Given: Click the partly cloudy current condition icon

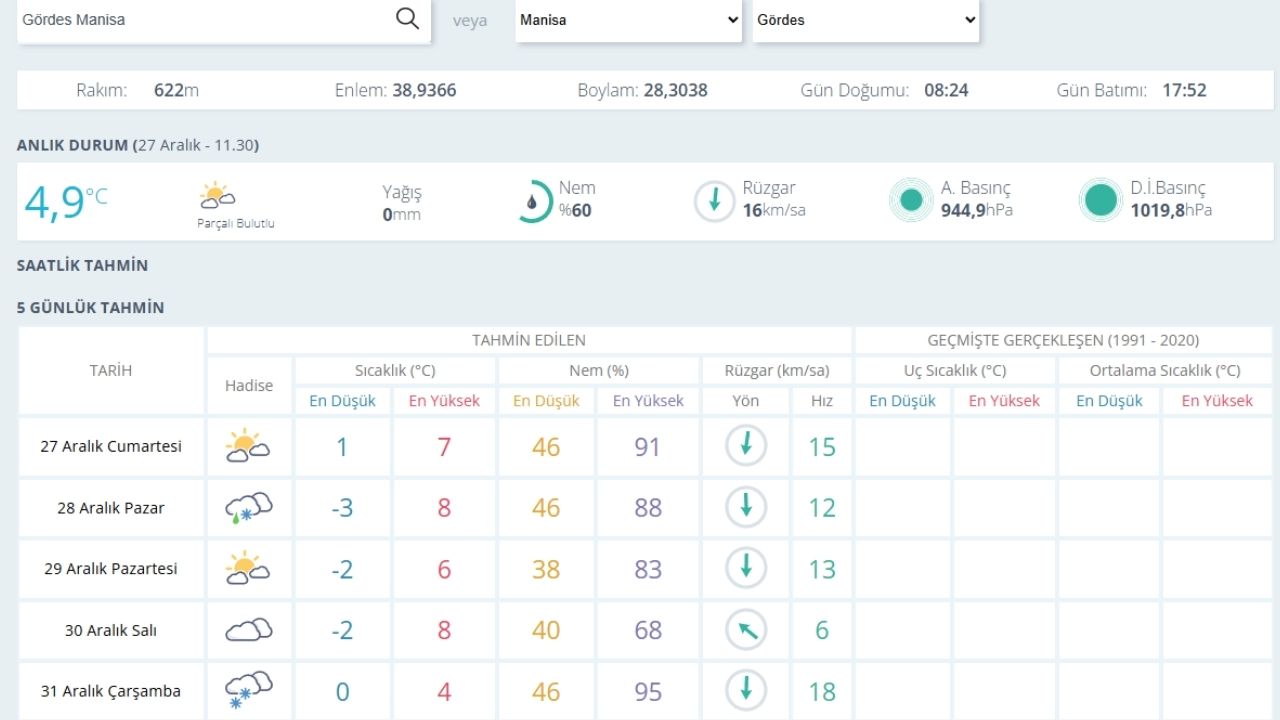Looking at the screenshot, I should [217, 195].
